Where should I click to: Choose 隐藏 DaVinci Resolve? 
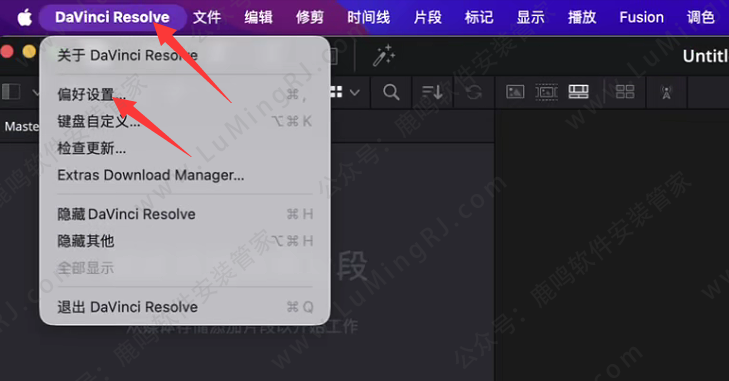pyautogui.click(x=185, y=214)
